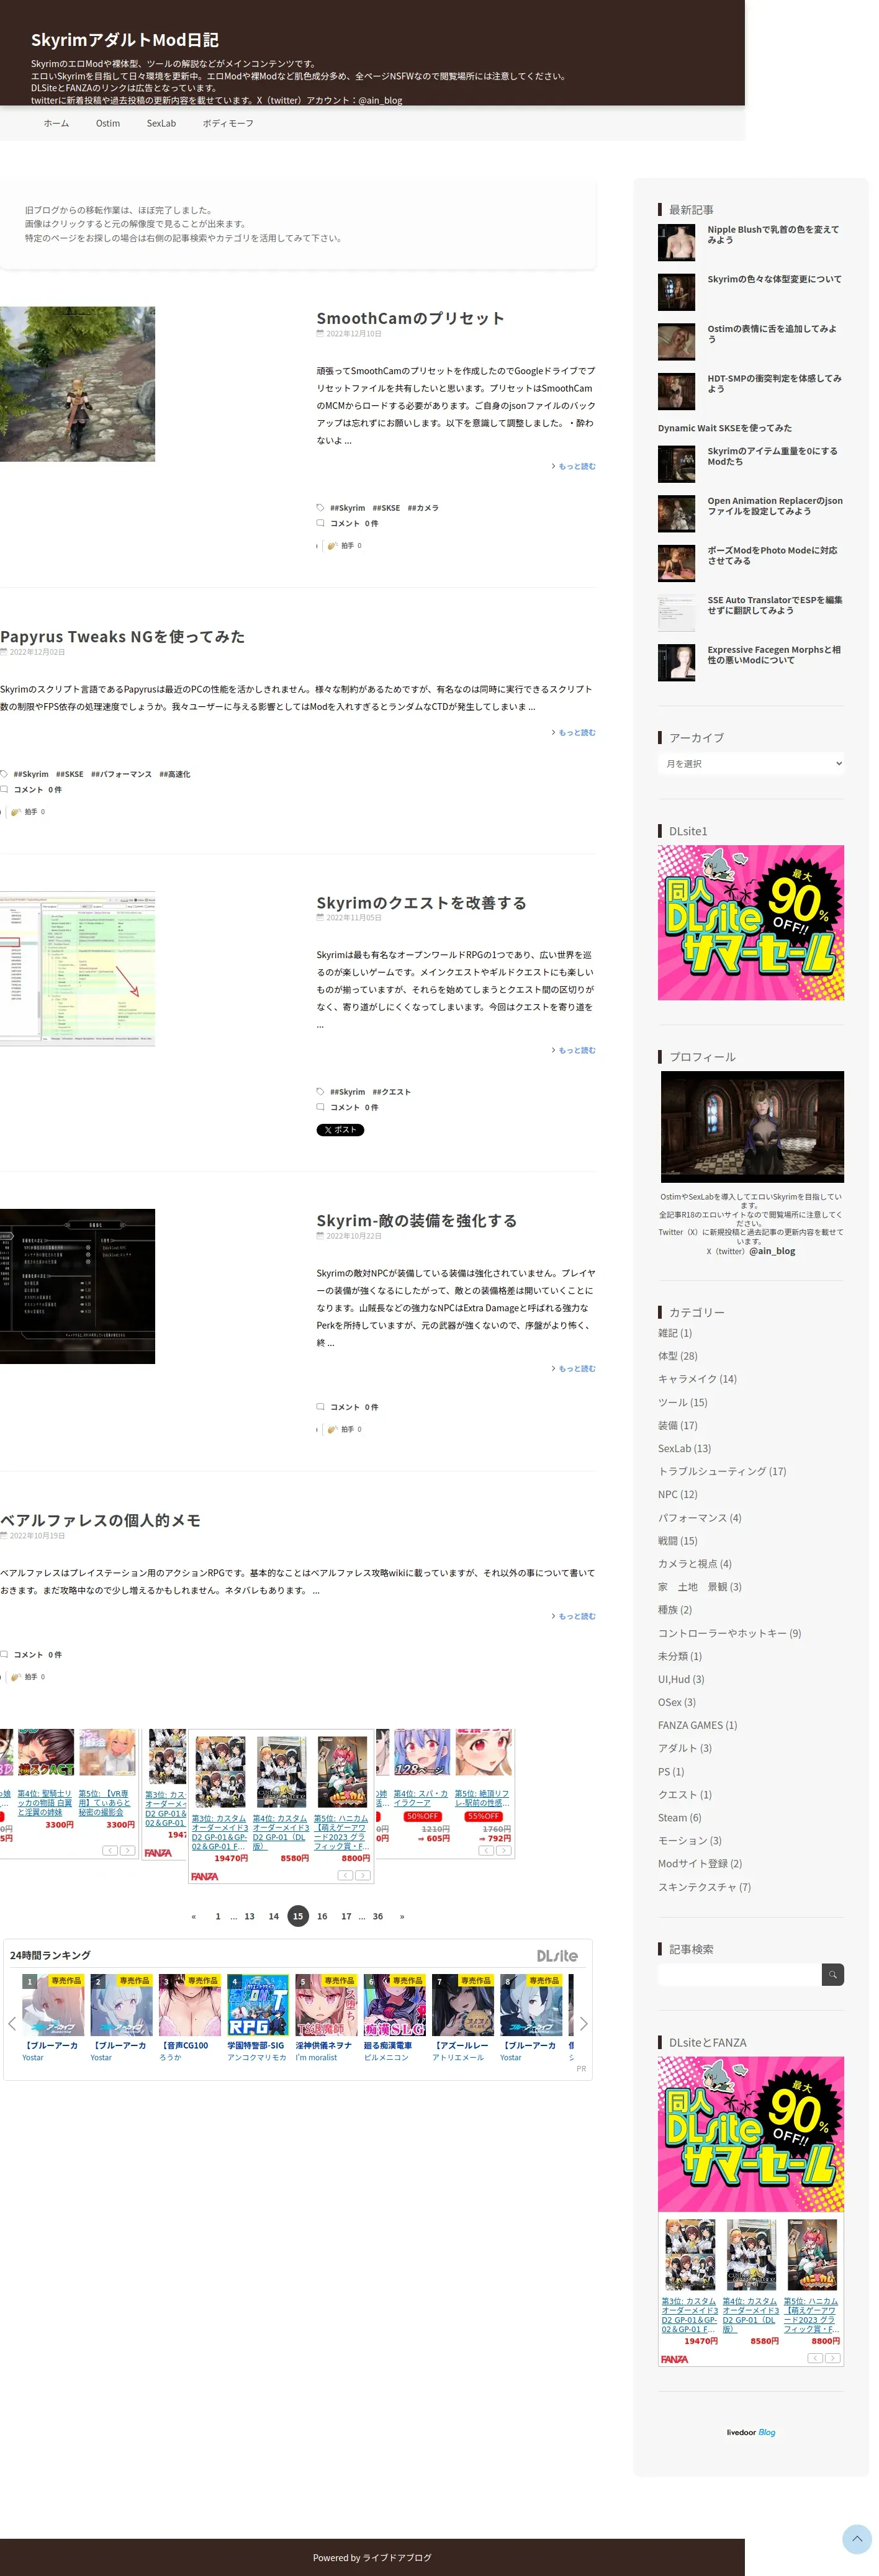The width and height of the screenshot is (879, 2576).
Task: Go to the previous page arrow «
Action: tap(193, 1916)
